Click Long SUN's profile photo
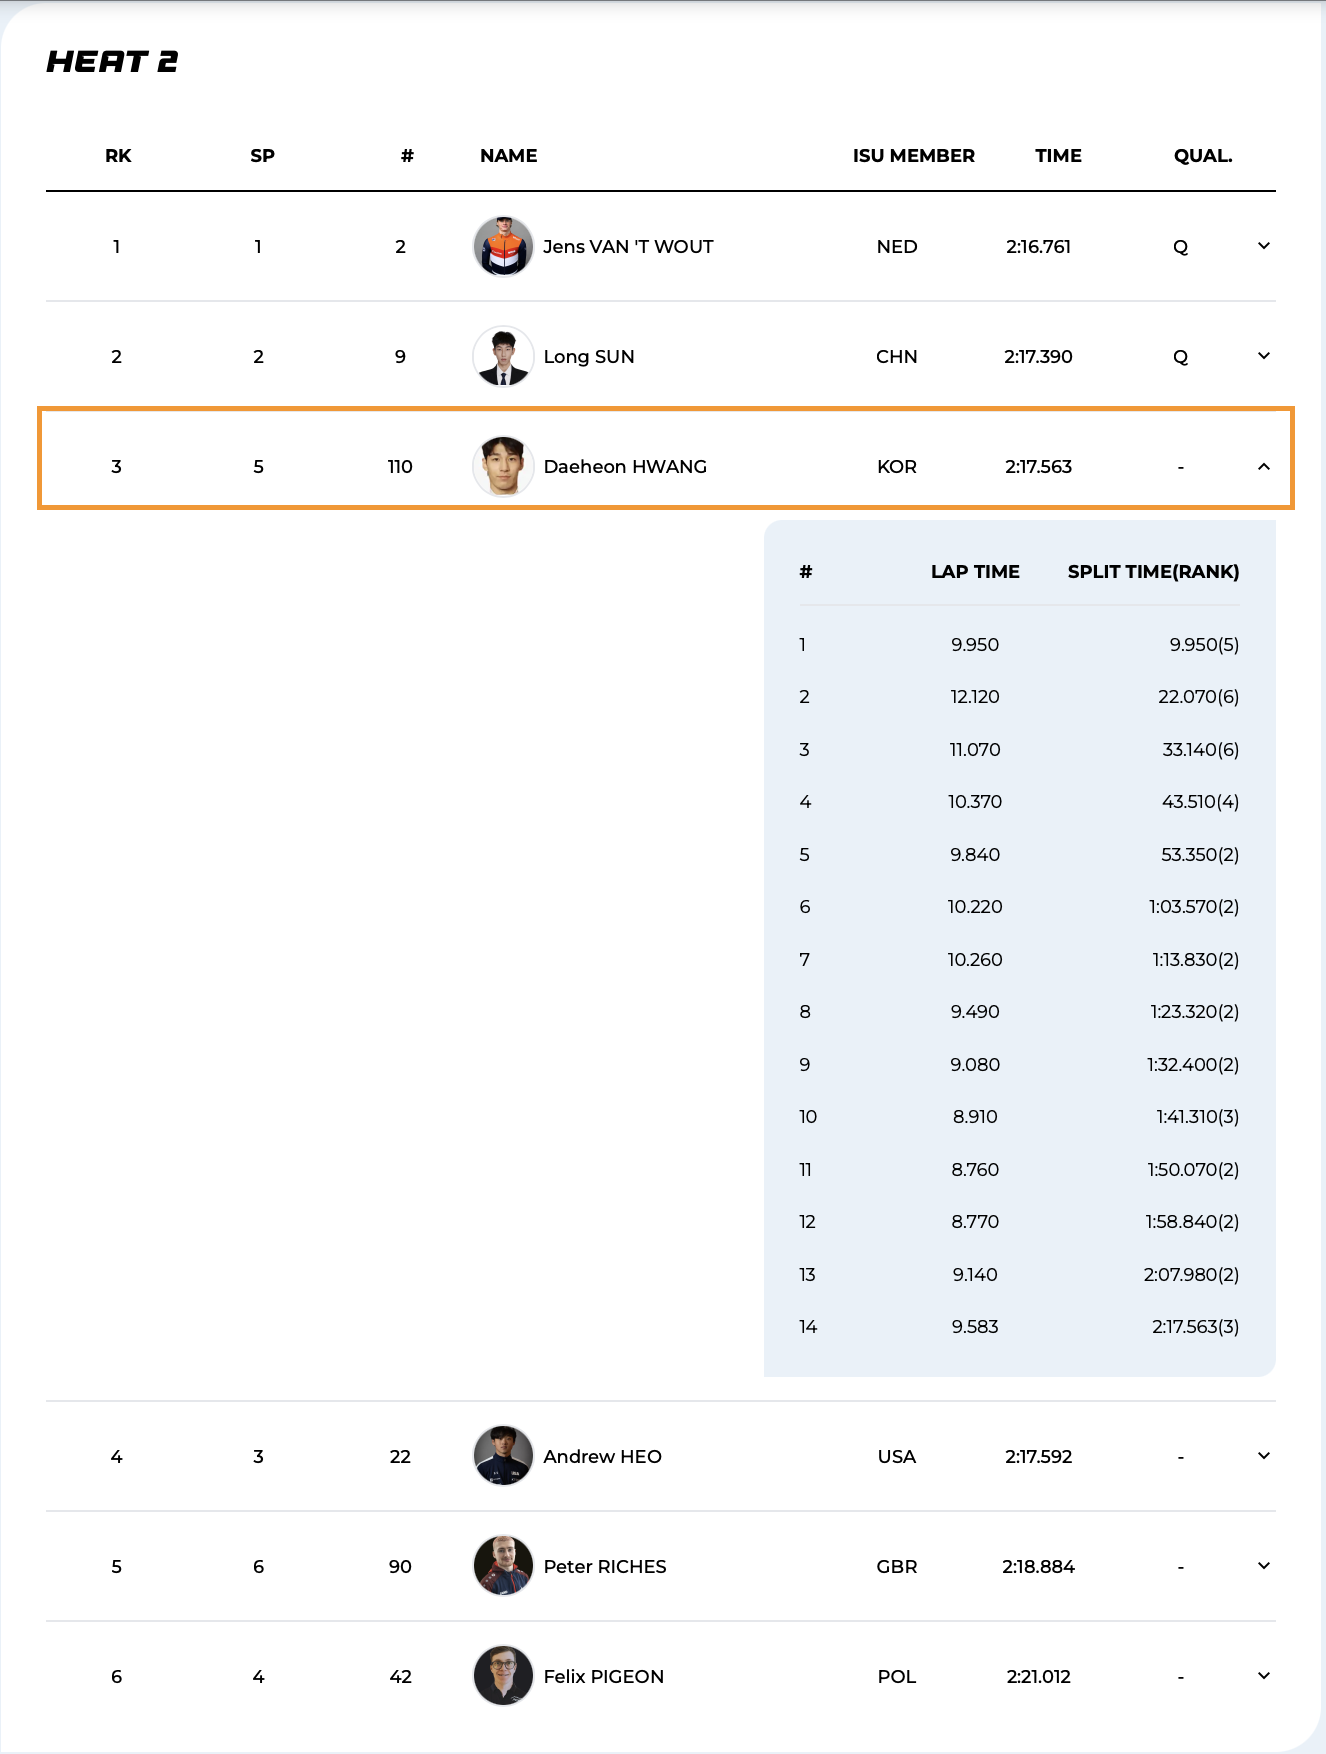The width and height of the screenshot is (1326, 1754). click(502, 356)
